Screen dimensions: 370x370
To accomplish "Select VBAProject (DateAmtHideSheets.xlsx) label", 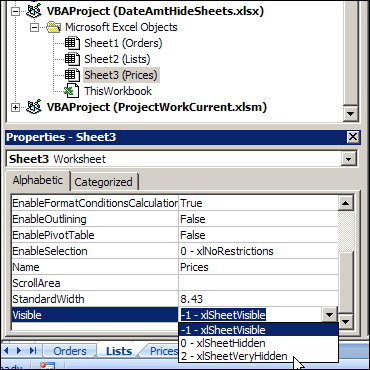I will (x=155, y=11).
